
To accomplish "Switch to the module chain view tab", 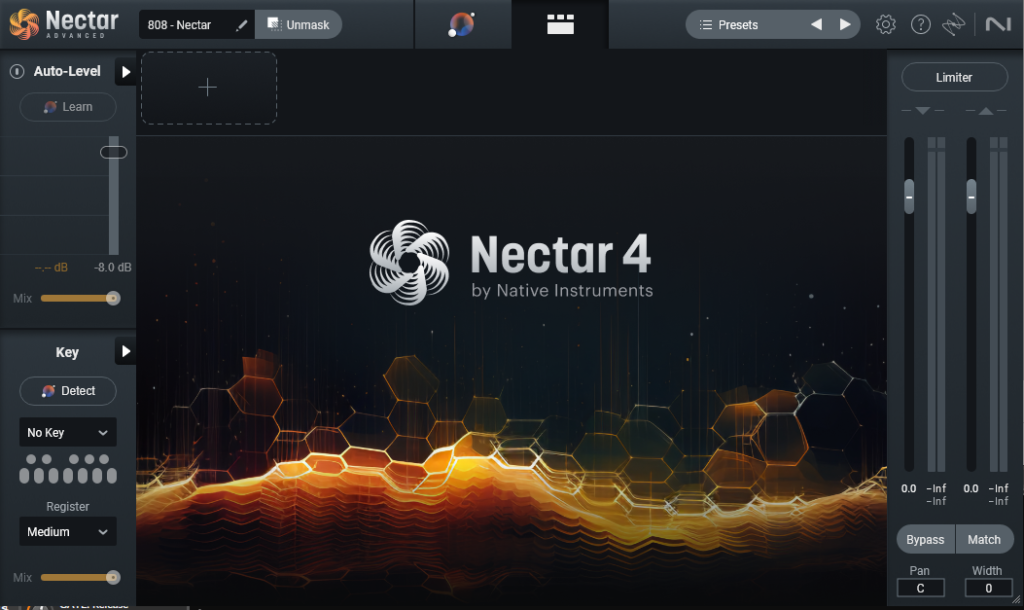I will [x=560, y=24].
